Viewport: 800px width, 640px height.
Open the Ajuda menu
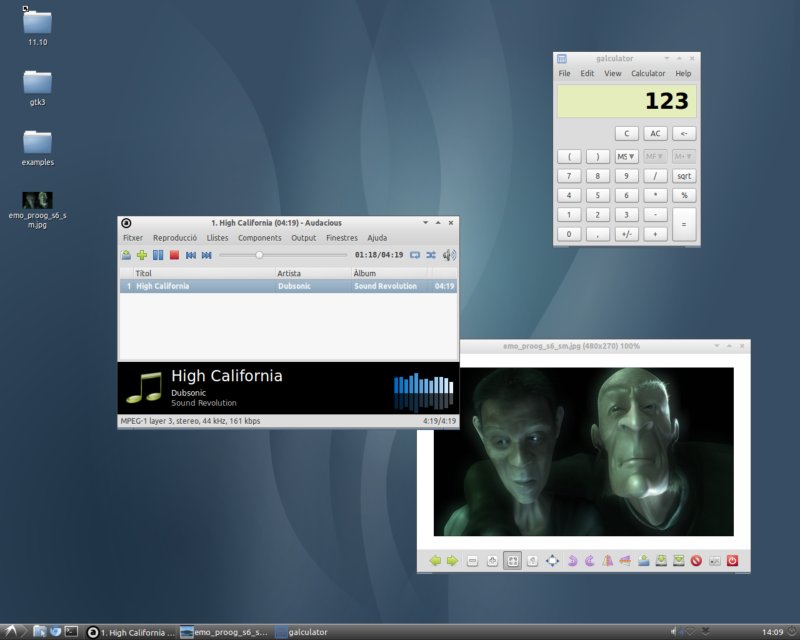(377, 238)
